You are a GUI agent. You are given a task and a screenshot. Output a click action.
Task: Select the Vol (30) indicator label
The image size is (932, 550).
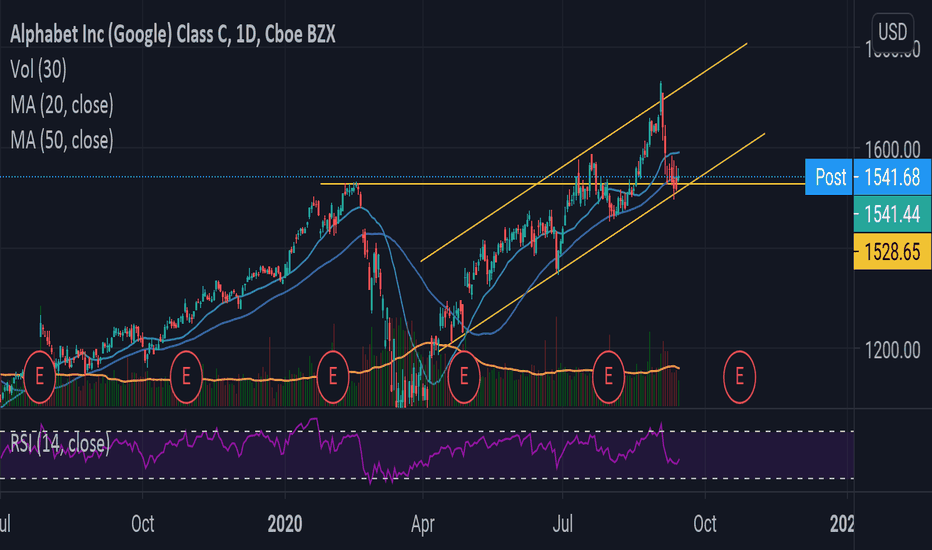click(39, 70)
